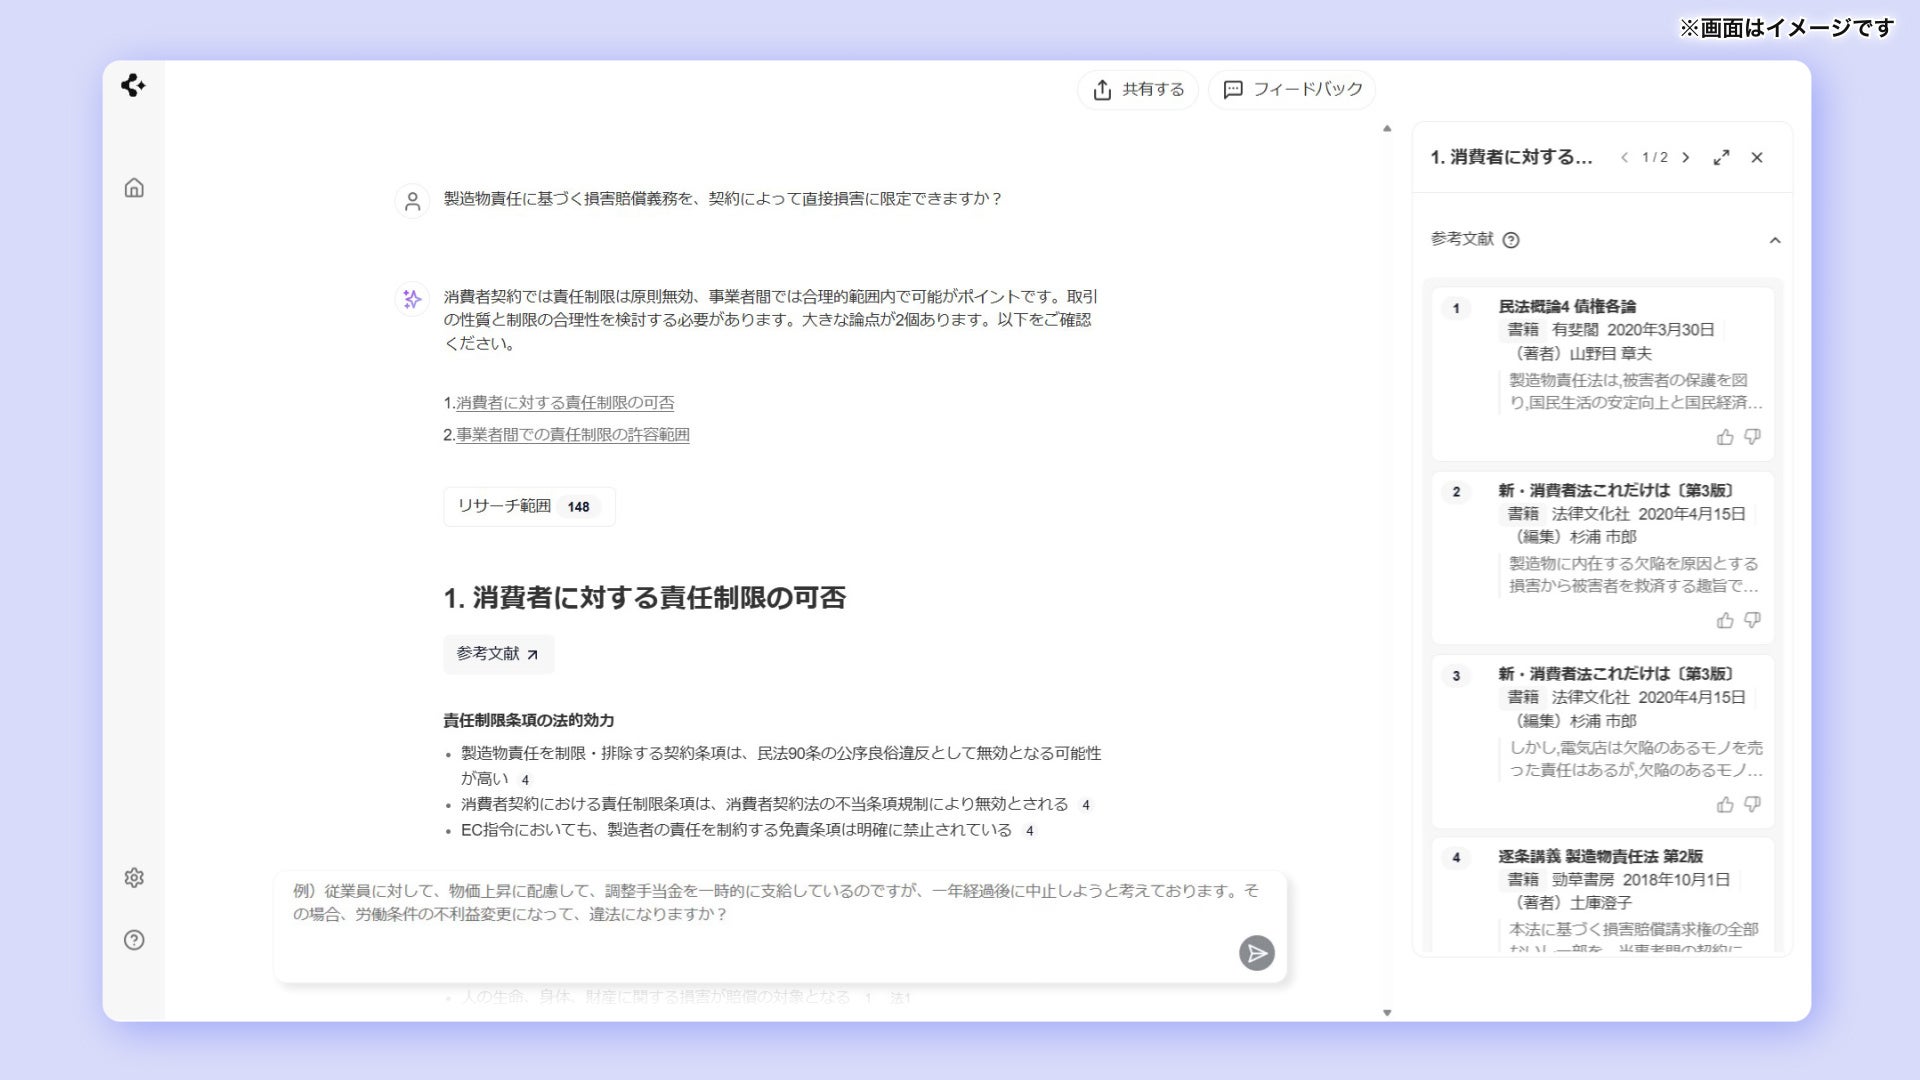Click the help question mark icon in the sidebar
Viewport: 1920px width, 1080px height.
134,940
